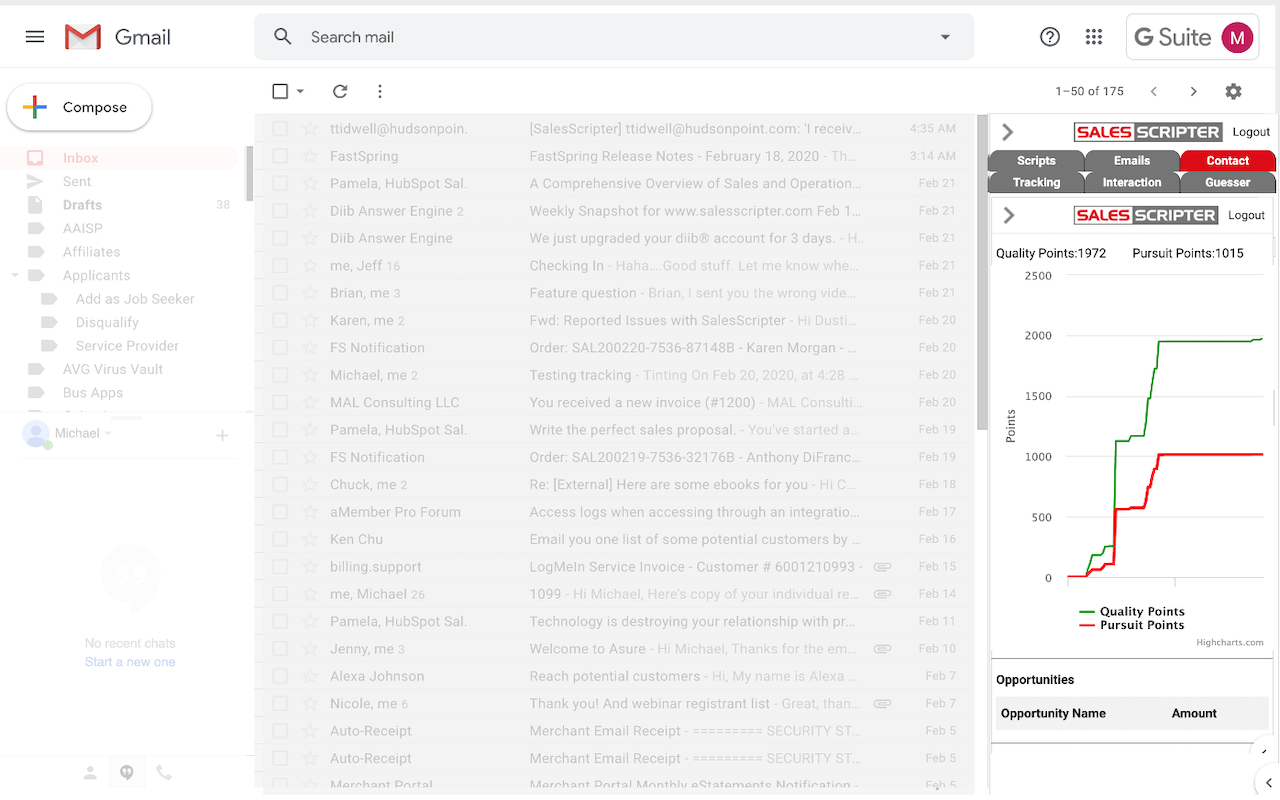
Task: Click the Gmail logo
Action: 118,37
